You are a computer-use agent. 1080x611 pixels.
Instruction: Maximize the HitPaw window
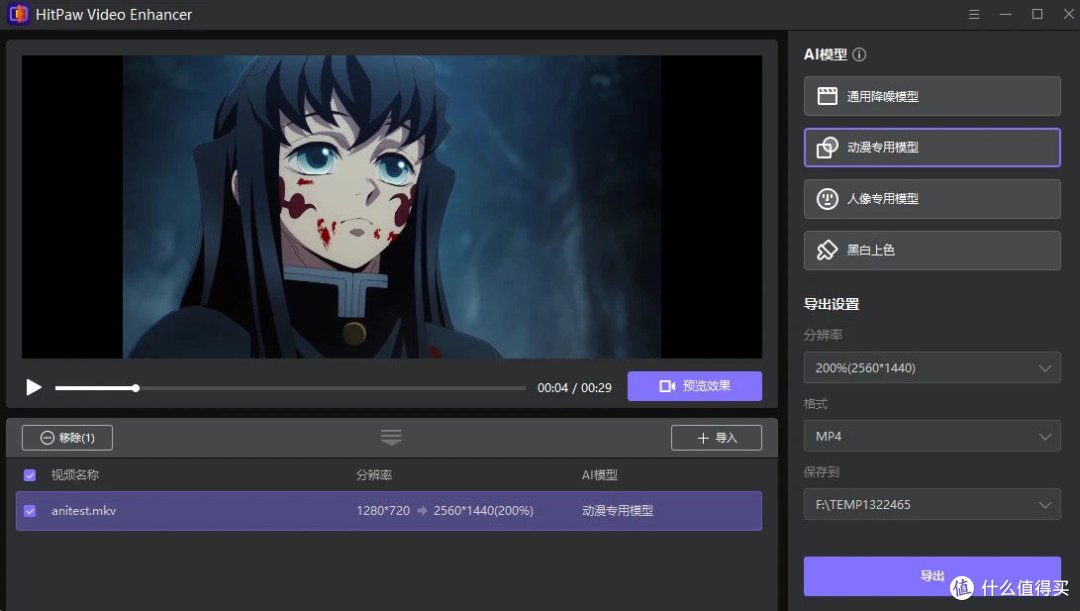click(1037, 14)
